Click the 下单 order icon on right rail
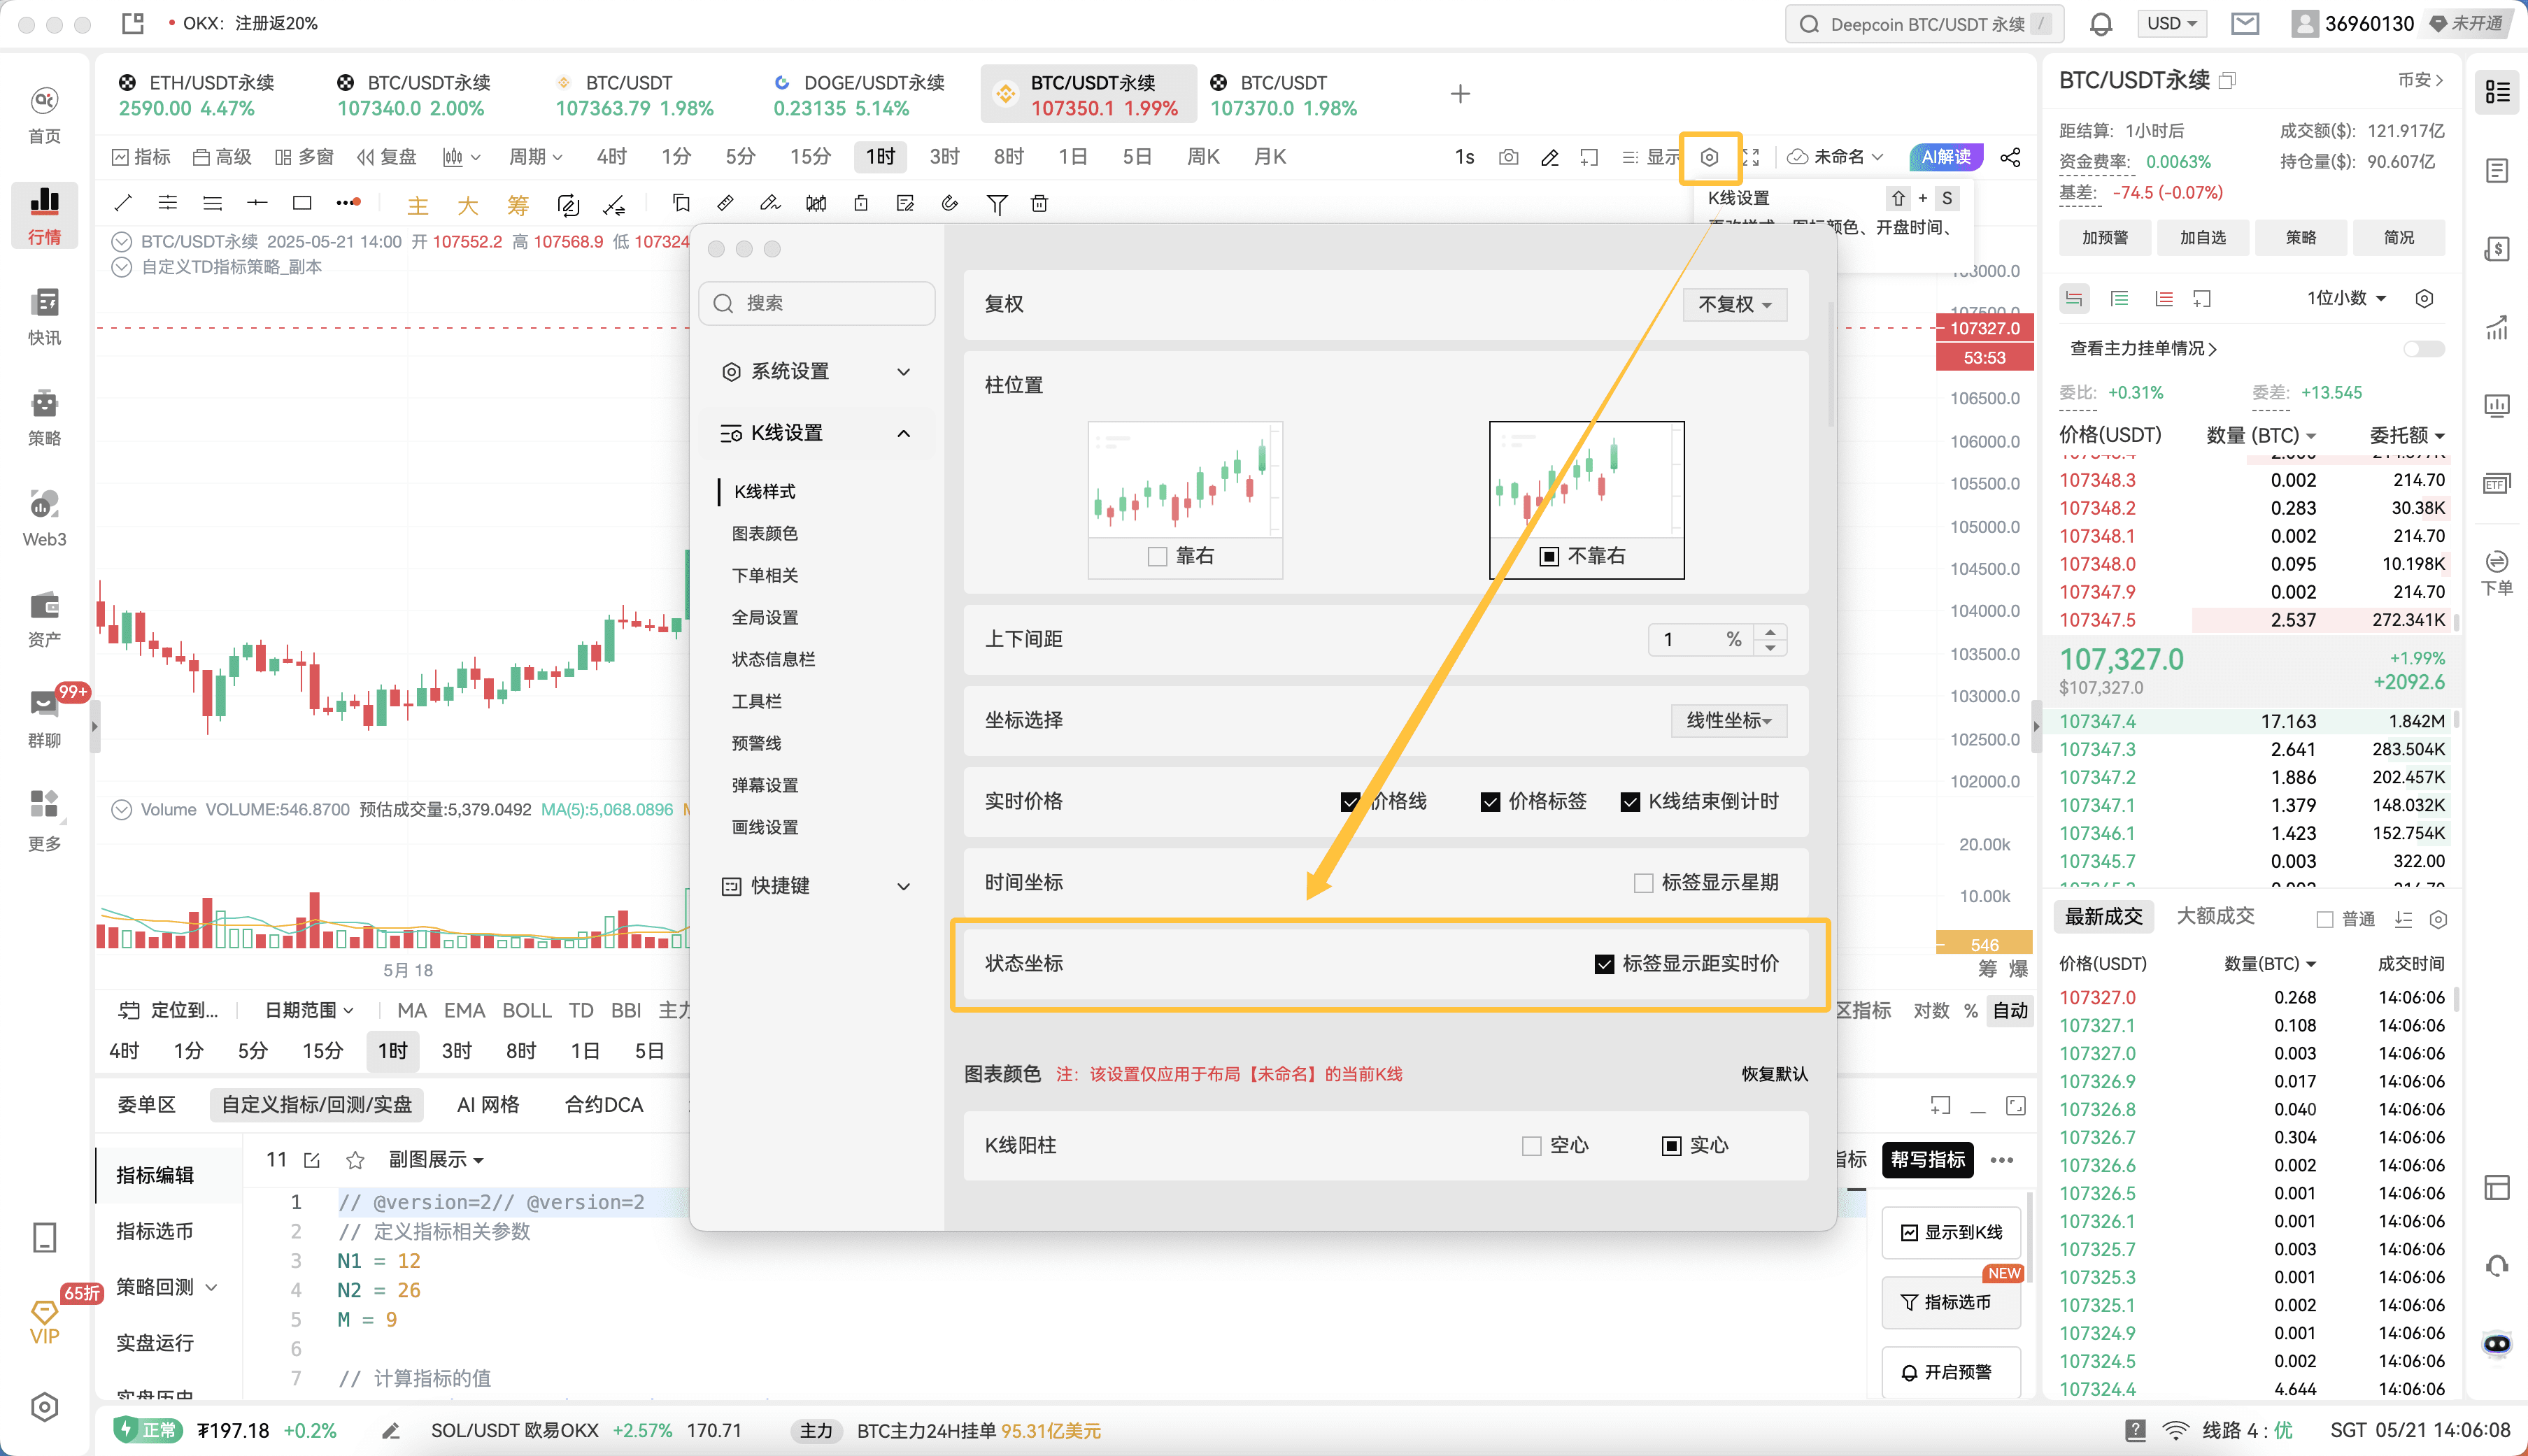The height and width of the screenshot is (1456, 2528). point(2497,572)
